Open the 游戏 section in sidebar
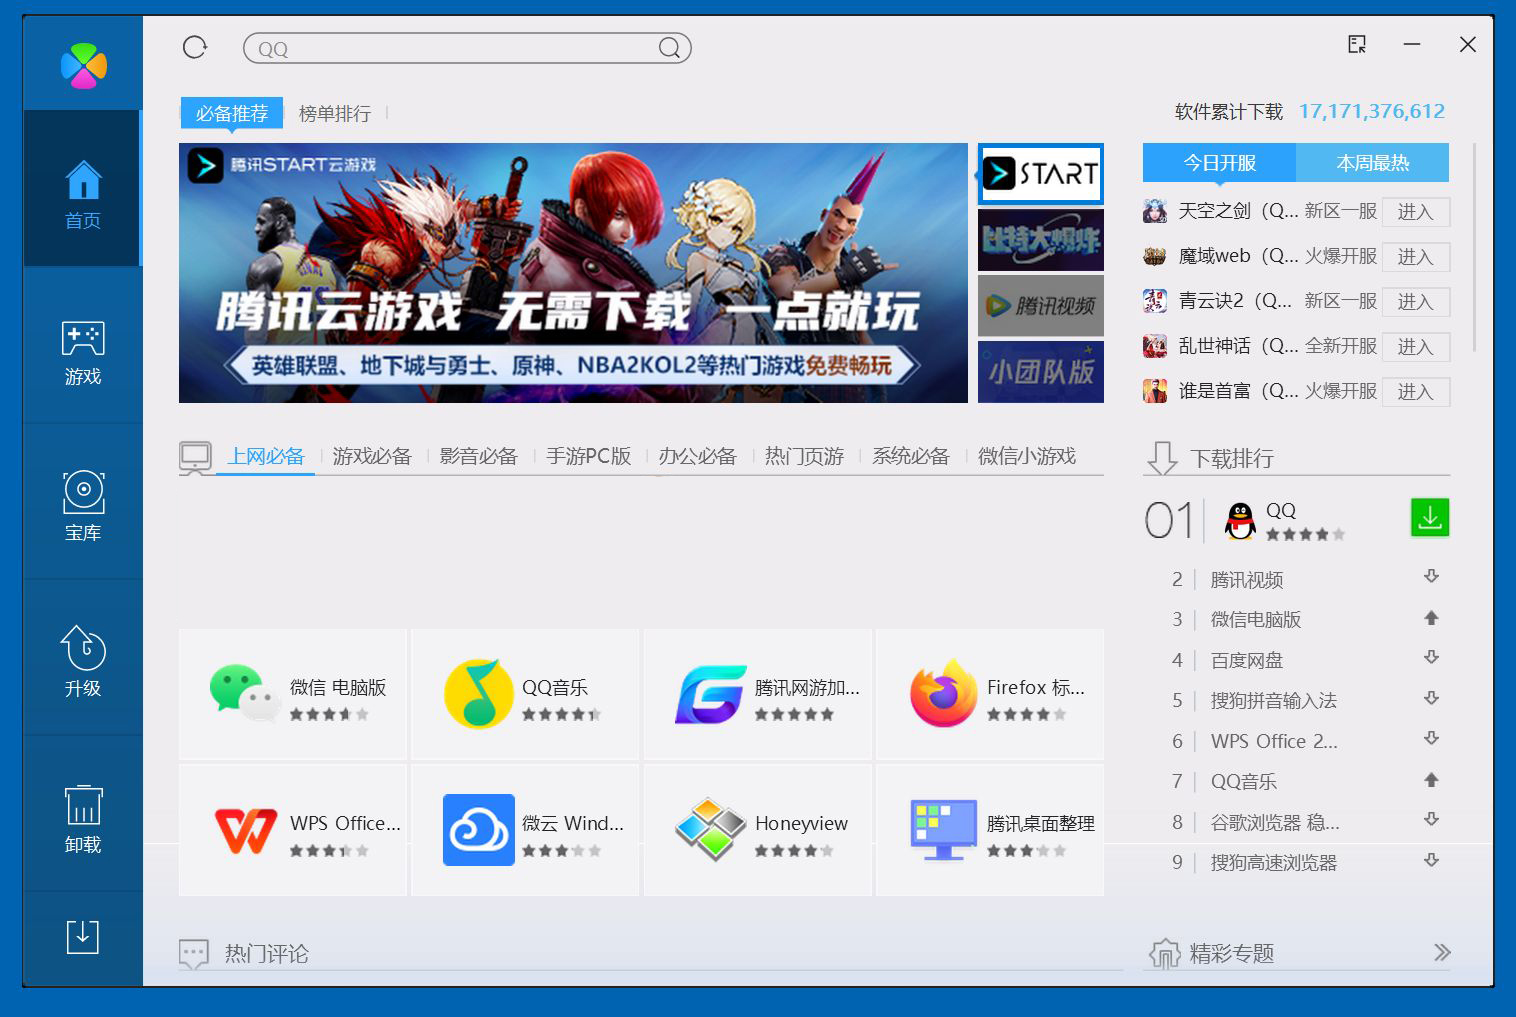This screenshot has height=1017, width=1516. pyautogui.click(x=83, y=353)
